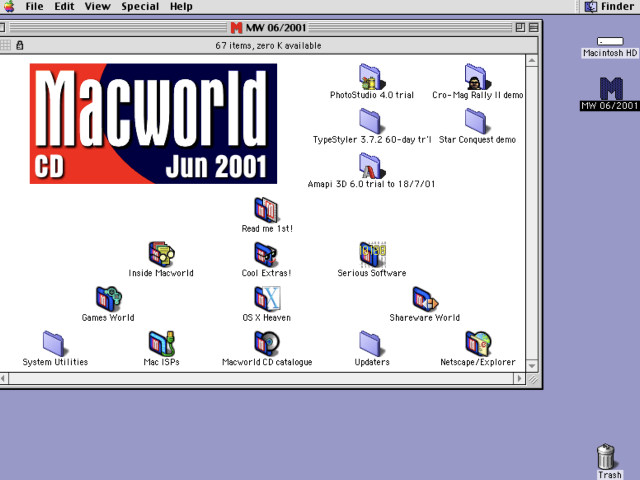This screenshot has height=480, width=640.
Task: Open the OS X Heaven folder icon
Action: click(267, 299)
